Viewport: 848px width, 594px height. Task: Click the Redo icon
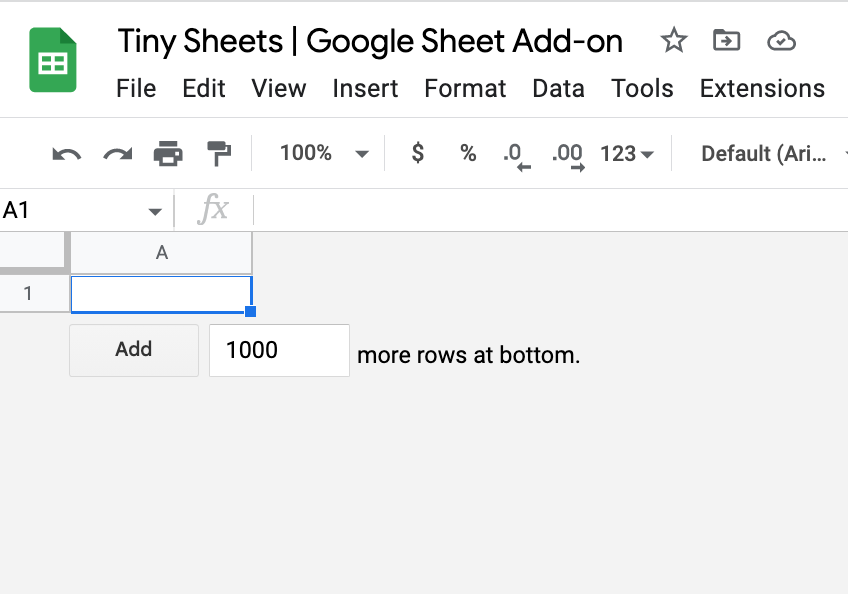click(116, 153)
